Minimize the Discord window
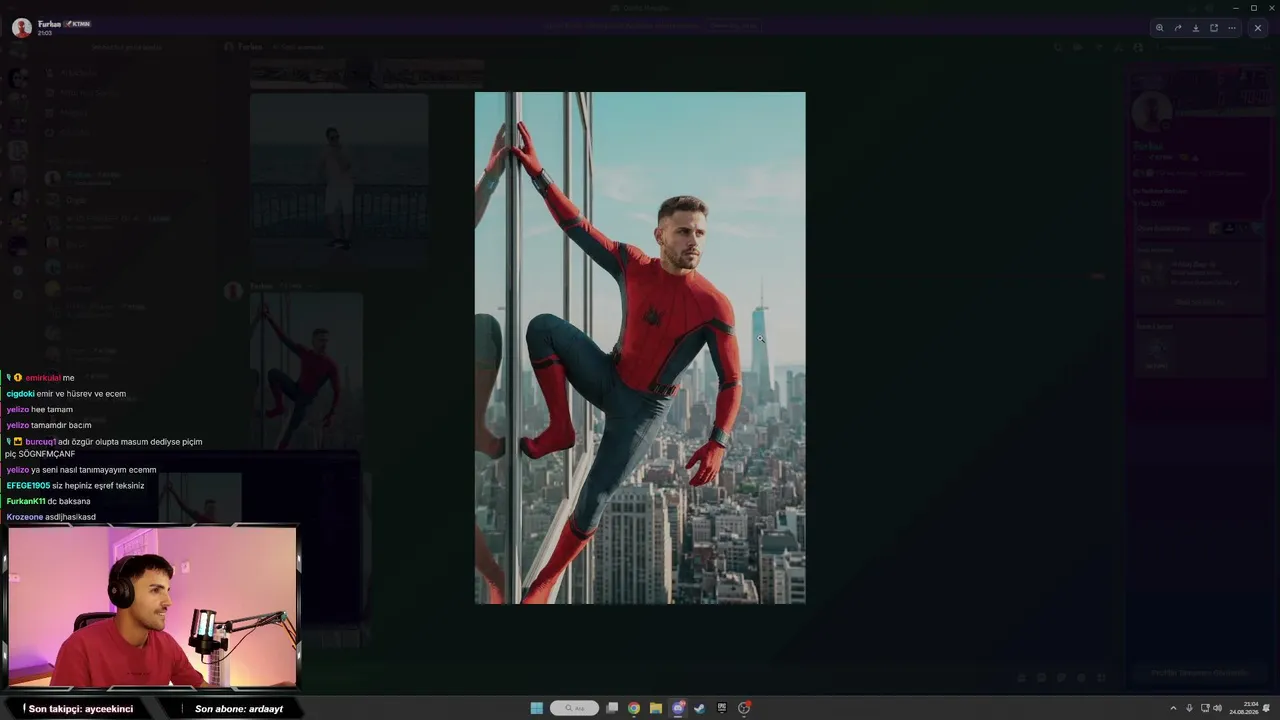The width and height of the screenshot is (1280, 720). point(1236,8)
